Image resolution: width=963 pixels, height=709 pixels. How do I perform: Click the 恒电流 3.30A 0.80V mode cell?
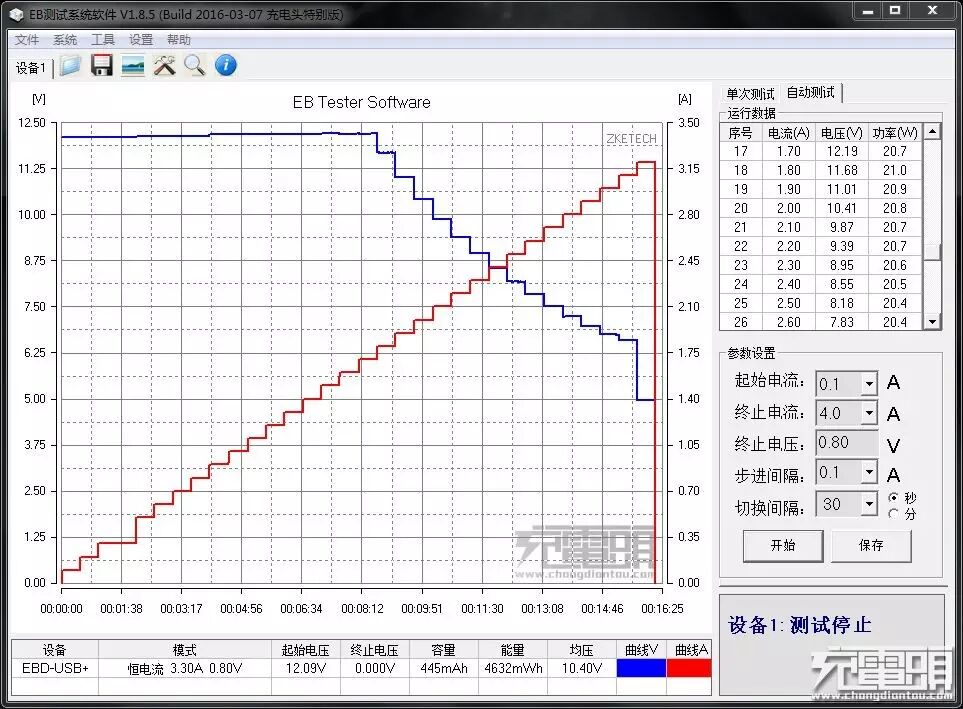pos(185,668)
